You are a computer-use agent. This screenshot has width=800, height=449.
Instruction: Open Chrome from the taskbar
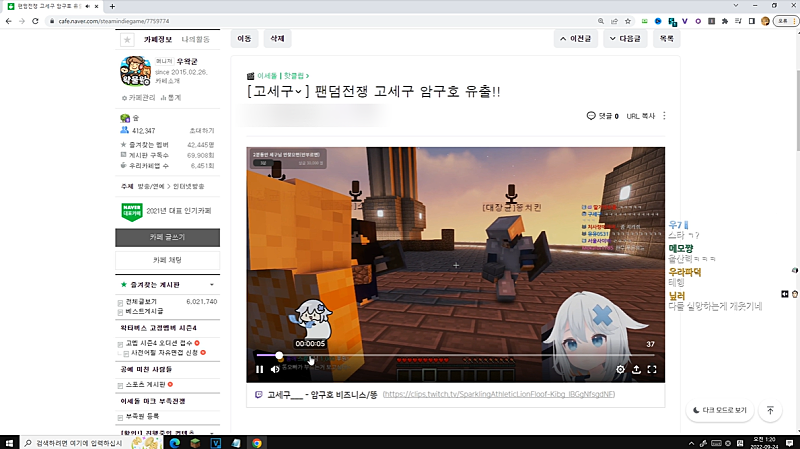[257, 443]
